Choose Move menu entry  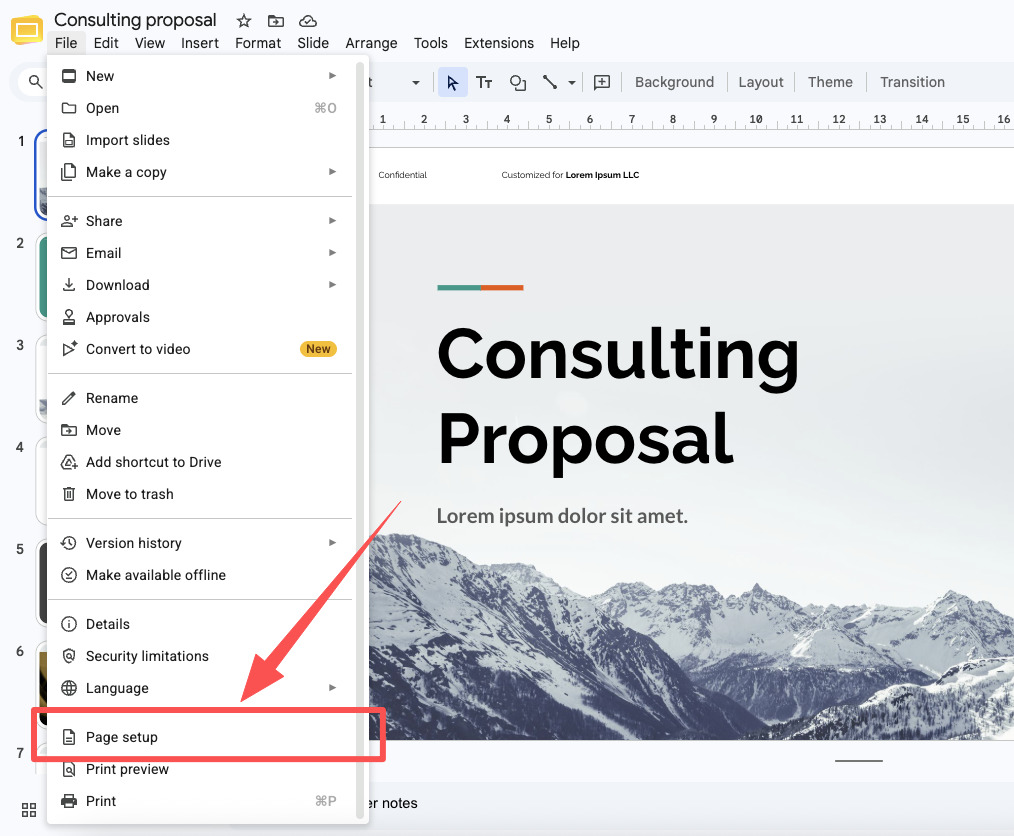(200, 430)
